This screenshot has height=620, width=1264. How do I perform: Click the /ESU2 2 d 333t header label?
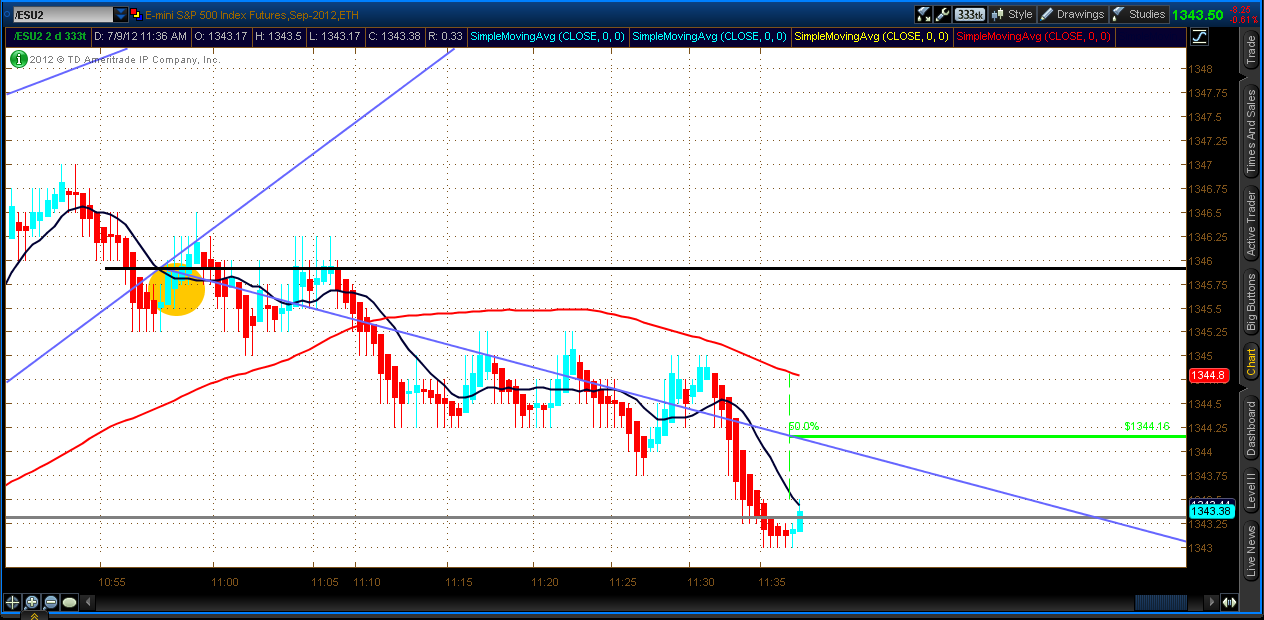48,36
